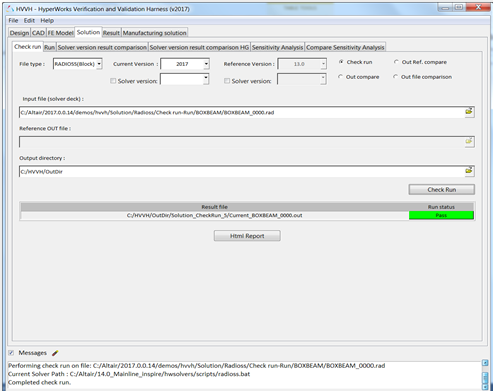493x391 pixels.
Task: Toggle the Messages checkbox
Action: (11, 353)
